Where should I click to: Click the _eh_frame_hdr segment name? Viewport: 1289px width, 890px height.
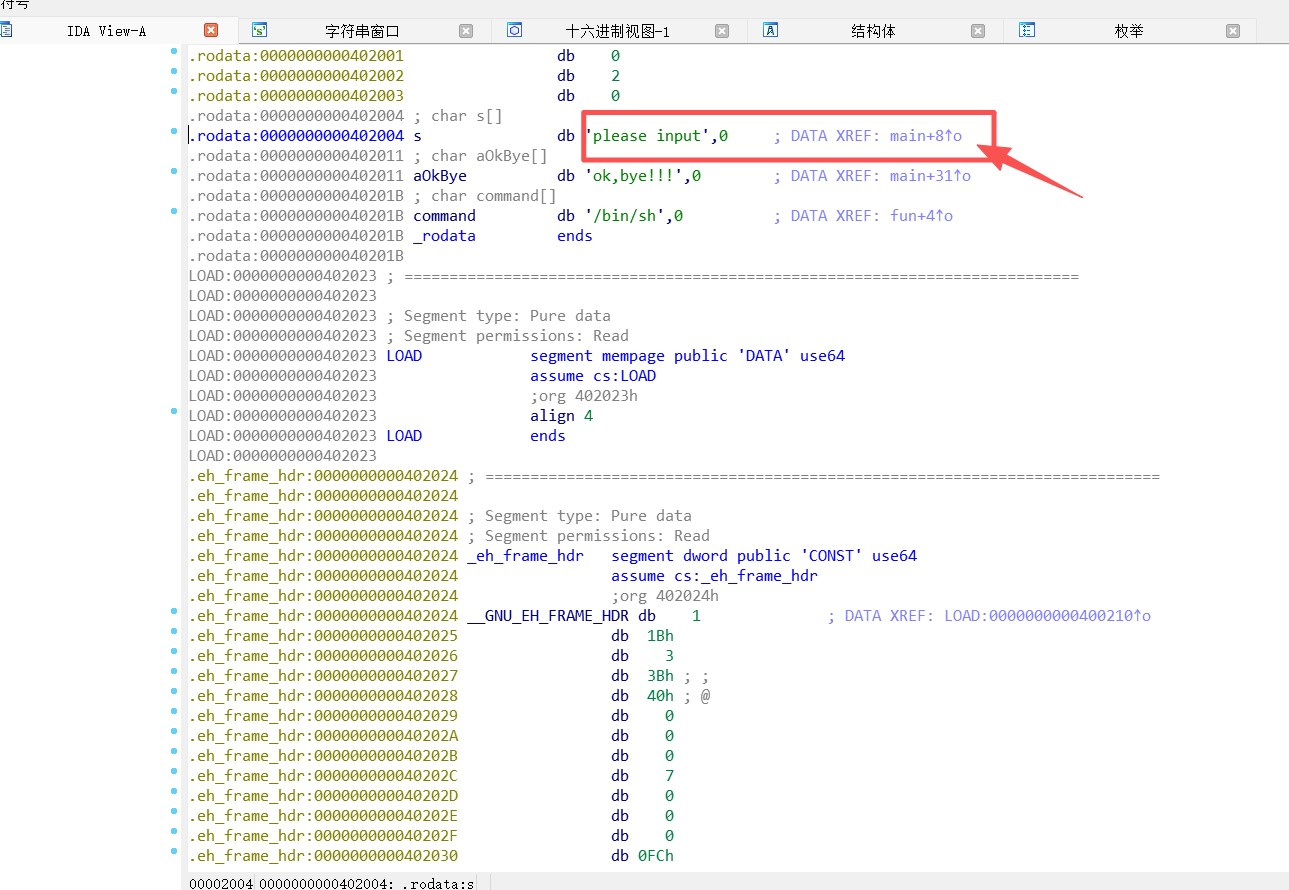point(525,556)
